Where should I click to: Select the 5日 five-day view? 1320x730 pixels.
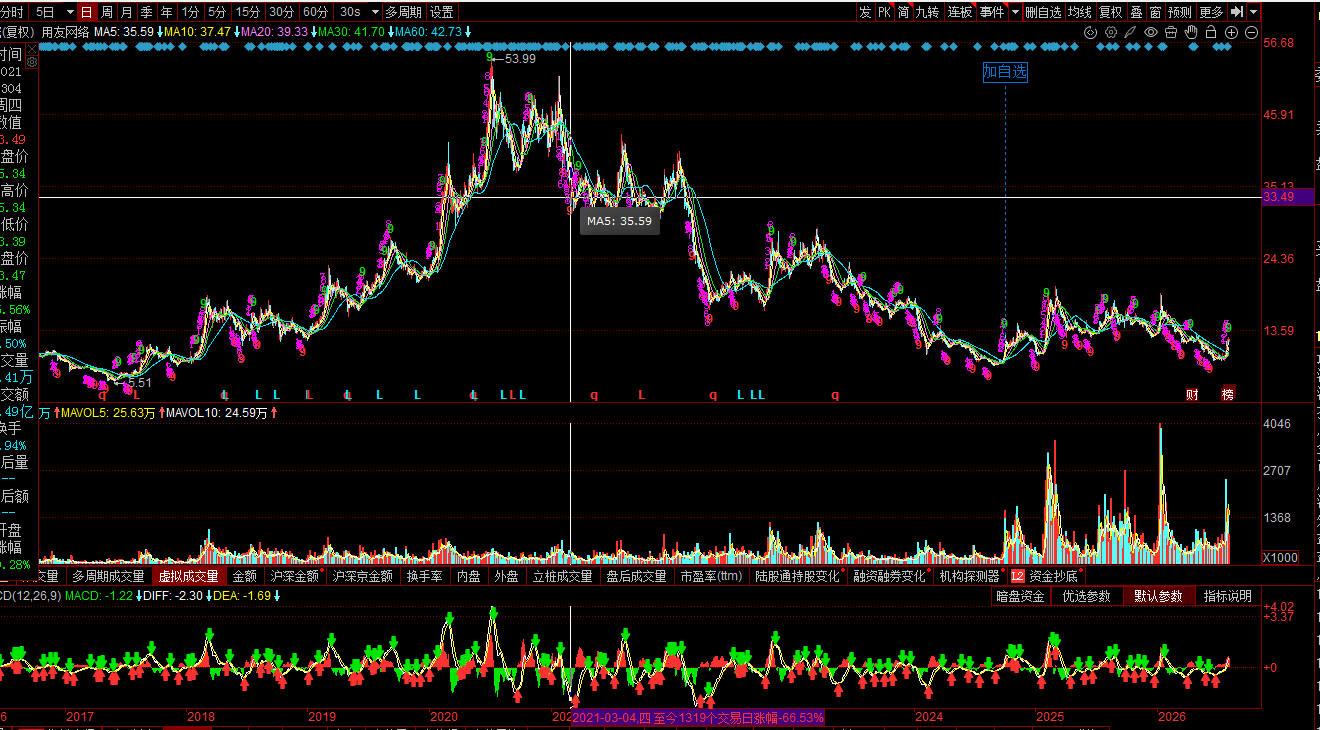click(x=45, y=12)
